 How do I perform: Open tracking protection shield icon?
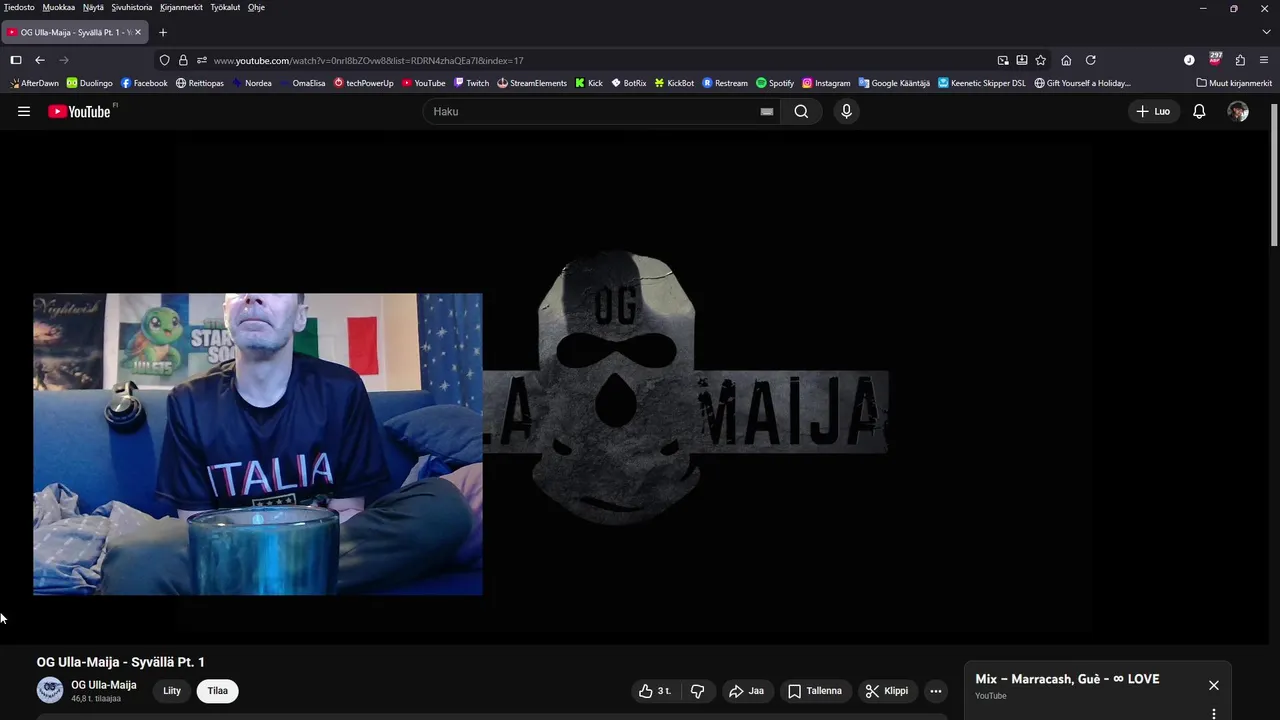point(165,60)
